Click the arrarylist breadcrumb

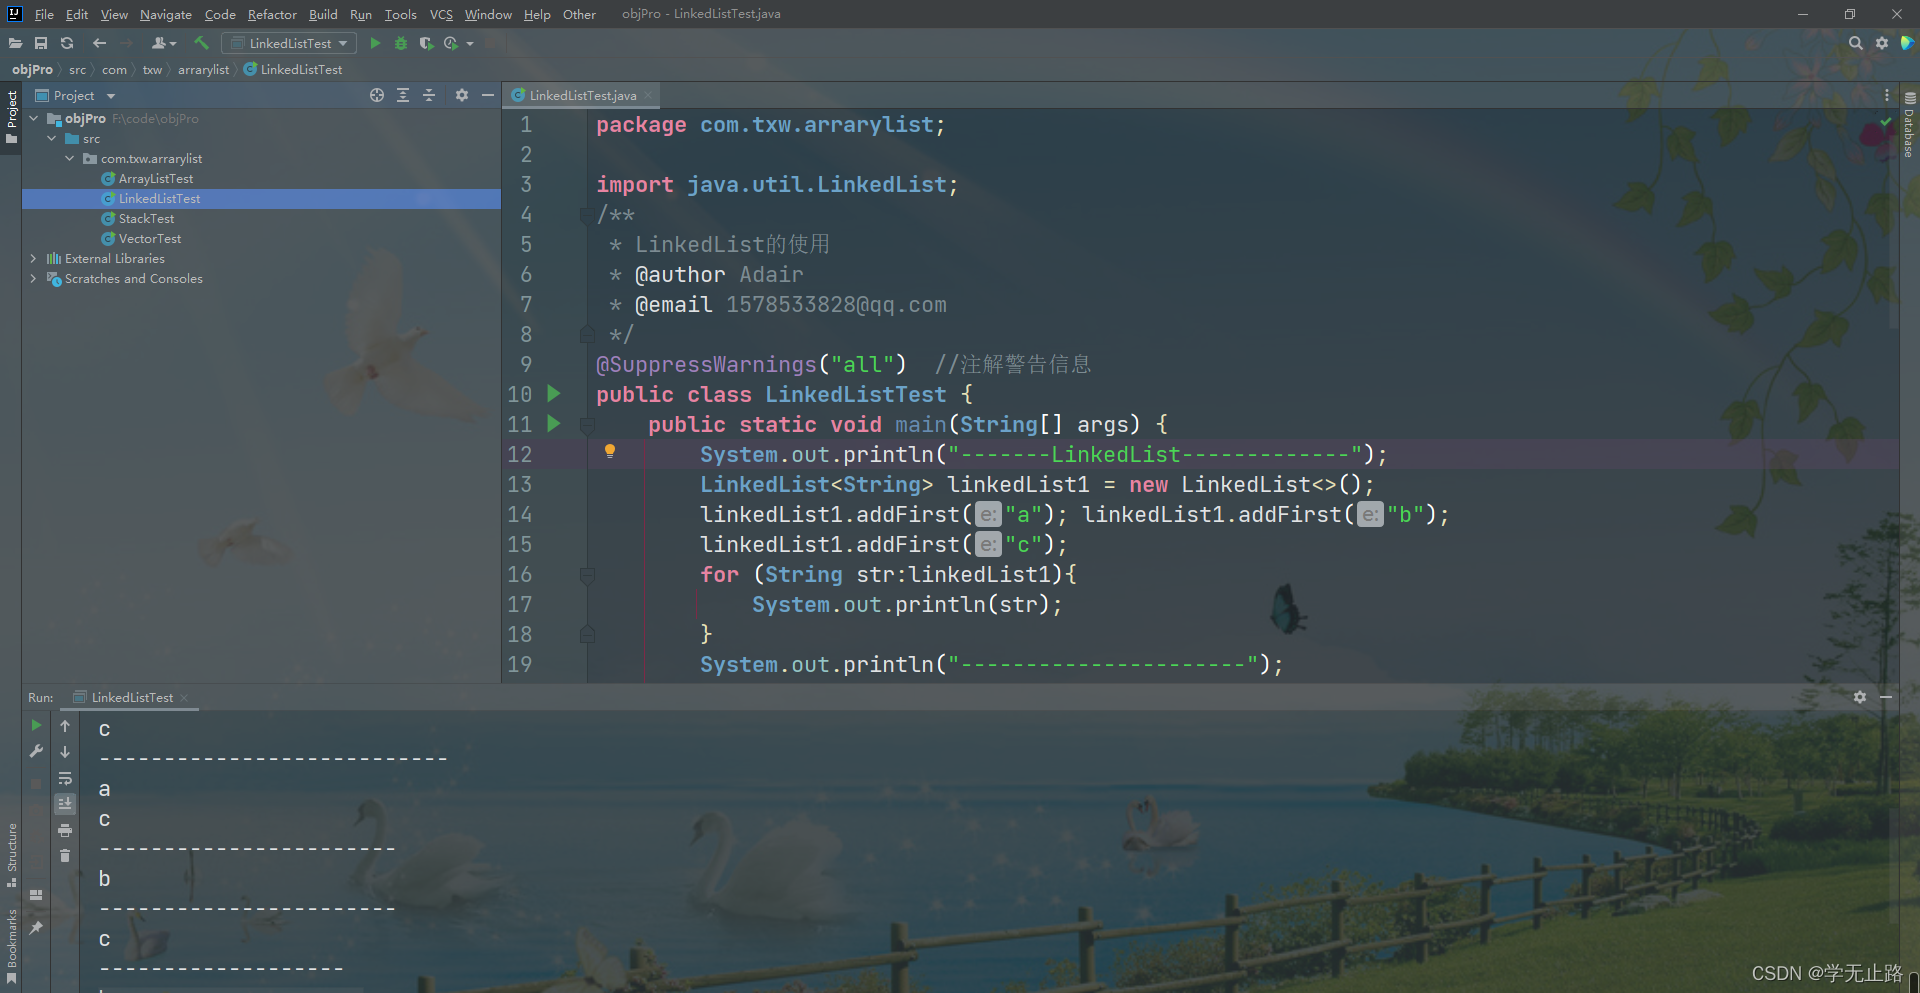click(203, 69)
